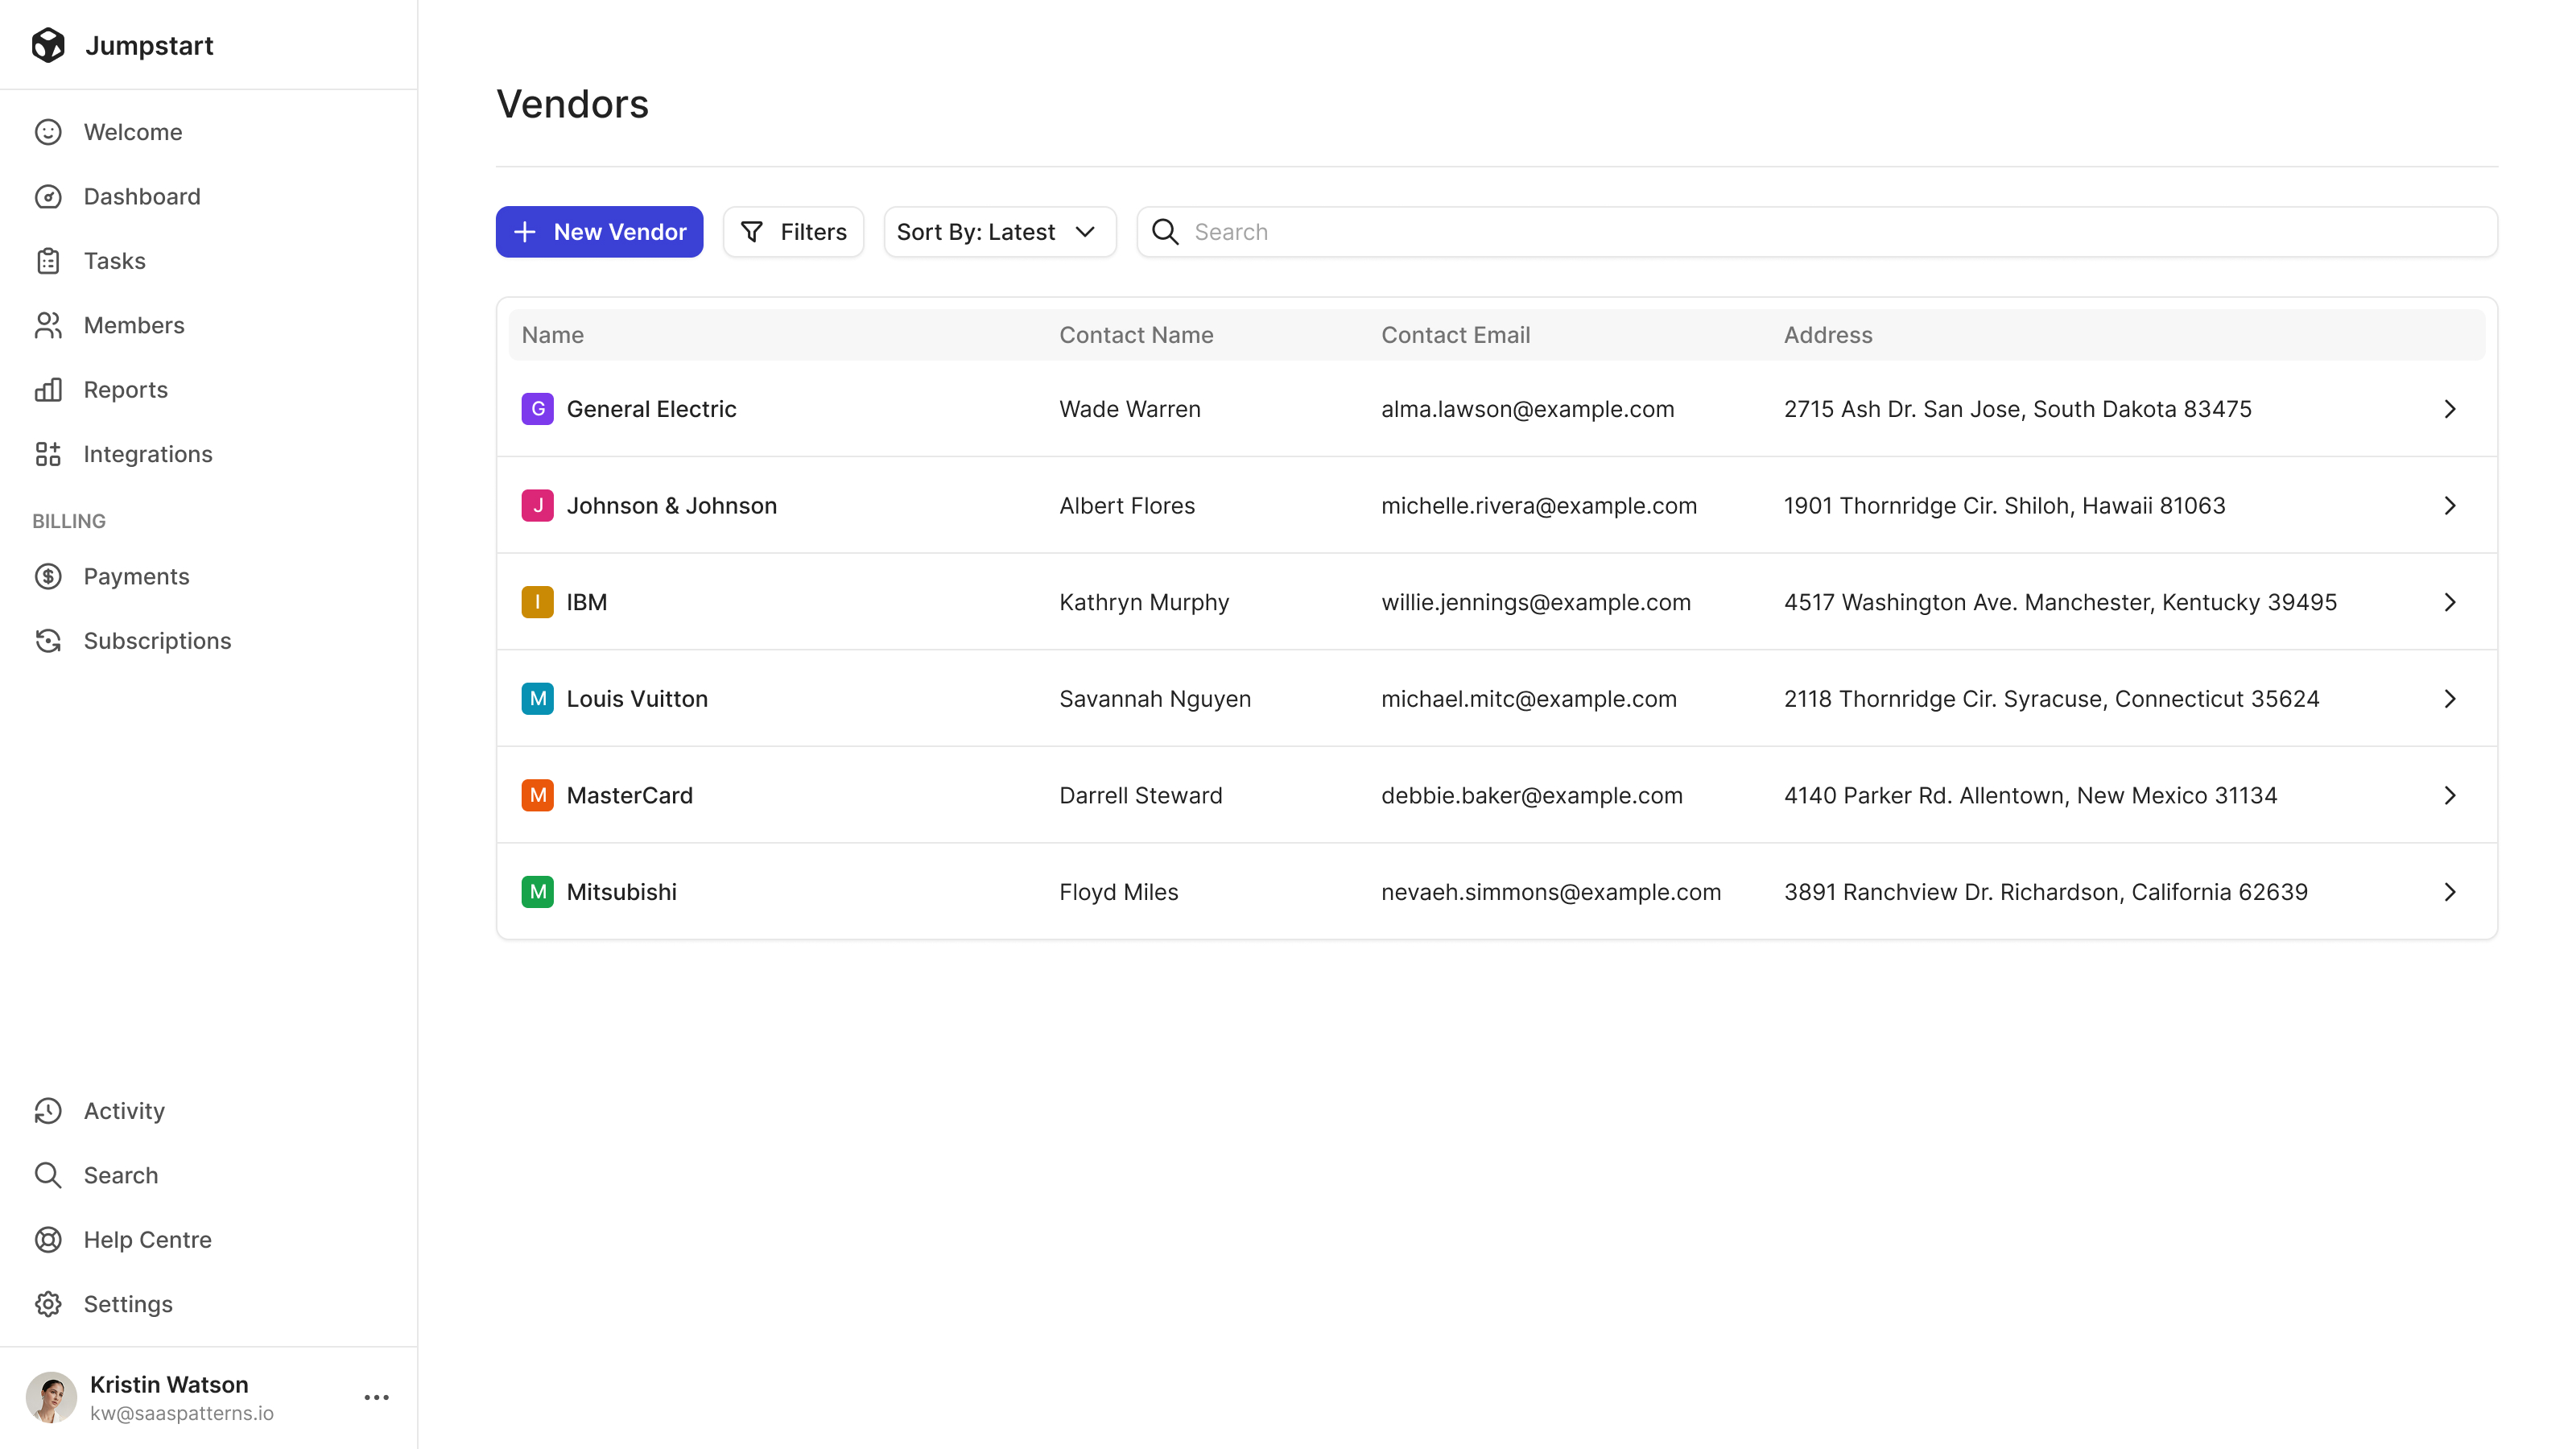The width and height of the screenshot is (2576, 1449).
Task: Click the magnifier icon in search bar
Action: point(1165,232)
